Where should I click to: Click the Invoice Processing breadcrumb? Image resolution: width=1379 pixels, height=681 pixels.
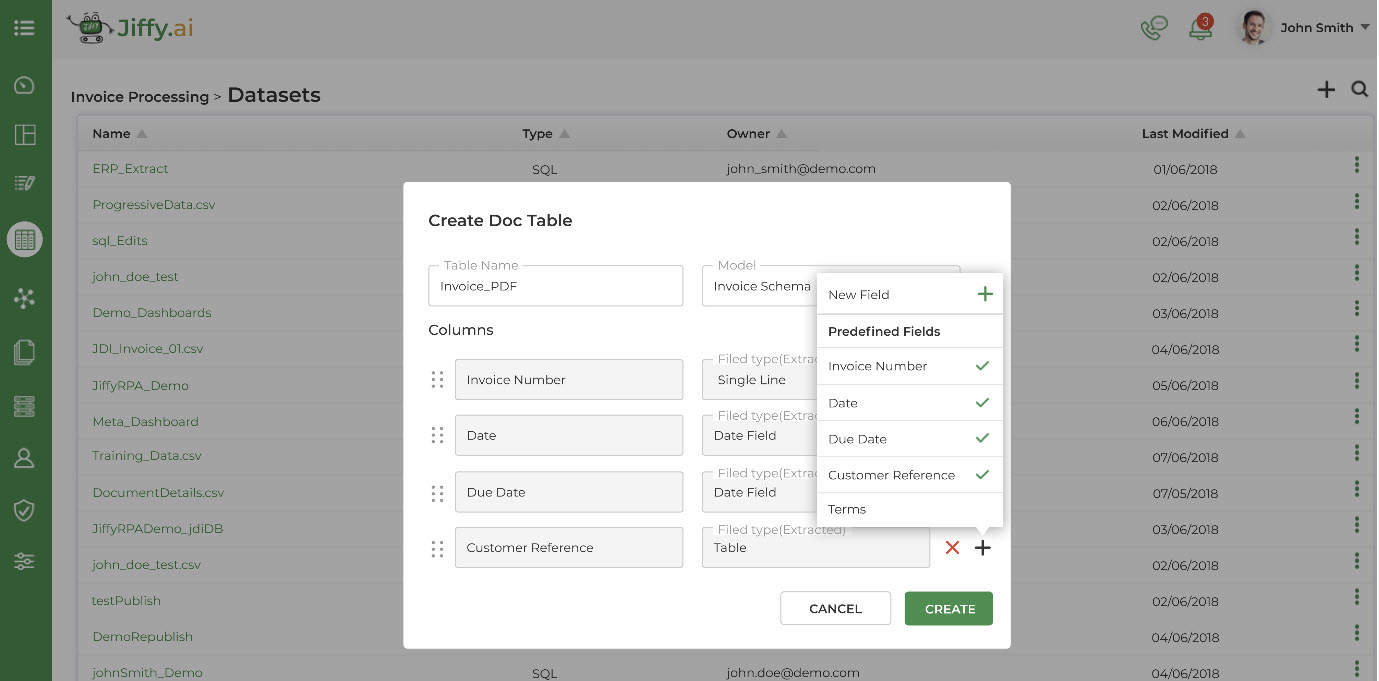click(x=139, y=96)
